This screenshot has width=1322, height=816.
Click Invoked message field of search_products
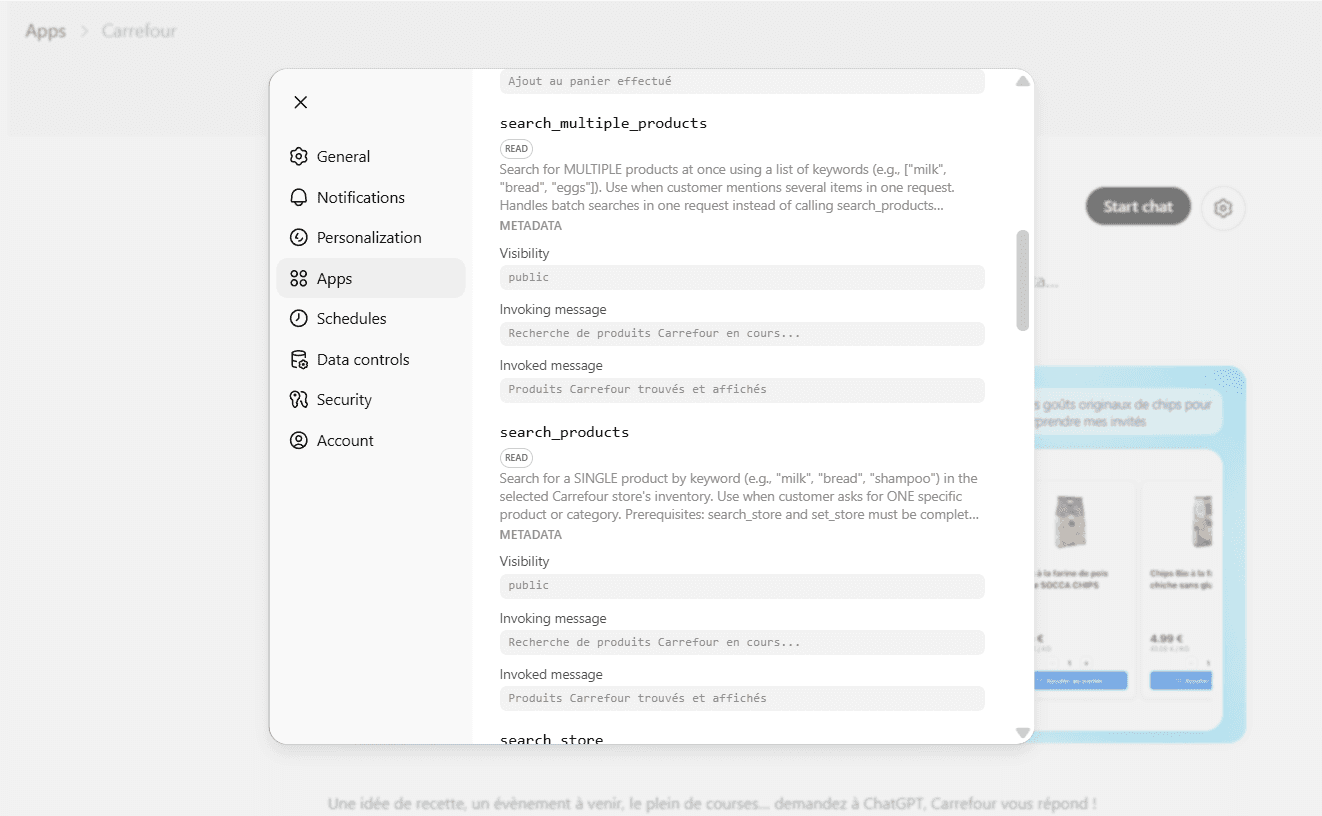[x=742, y=698]
